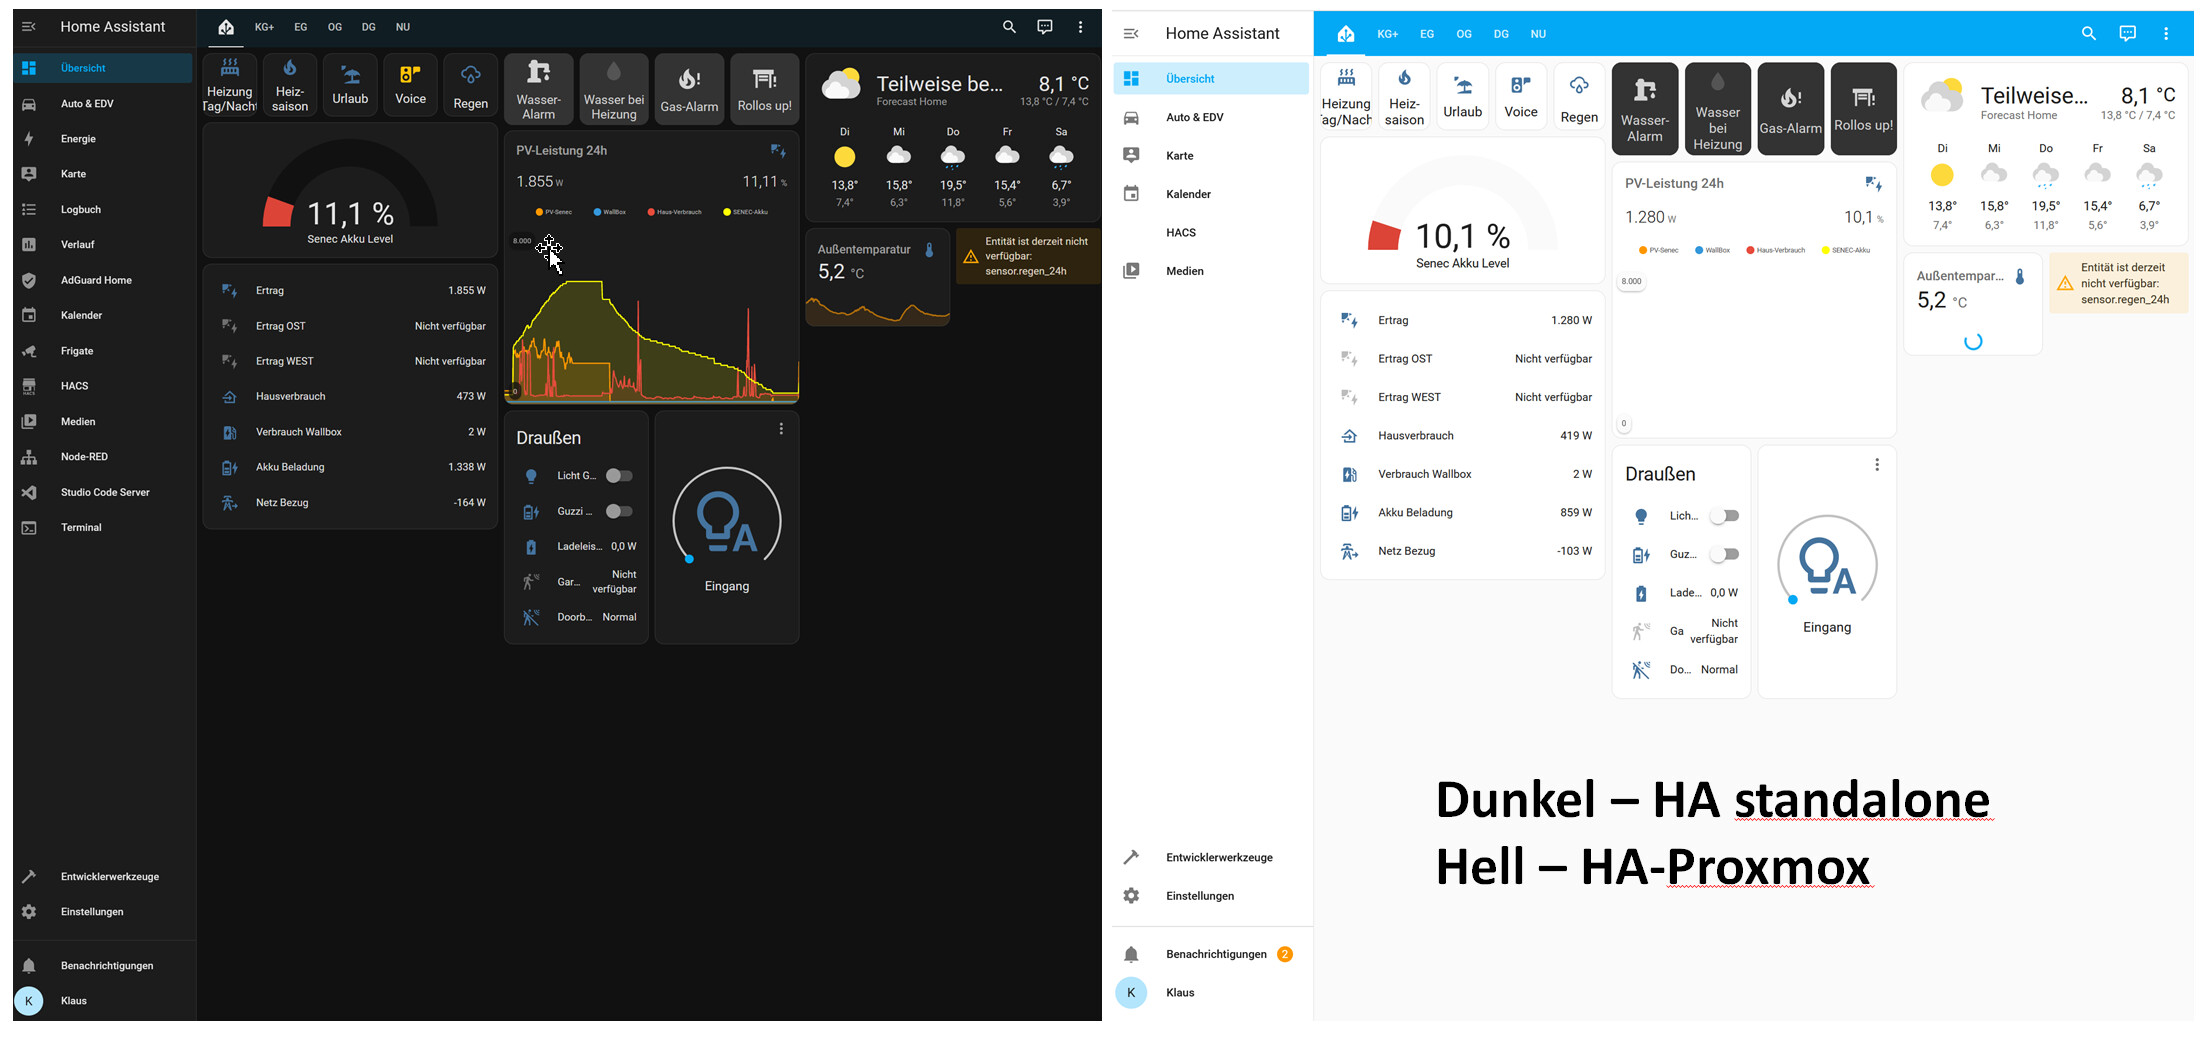The width and height of the screenshot is (2210, 1048).
Task: Open Energie in dark sidebar
Action: [104, 139]
